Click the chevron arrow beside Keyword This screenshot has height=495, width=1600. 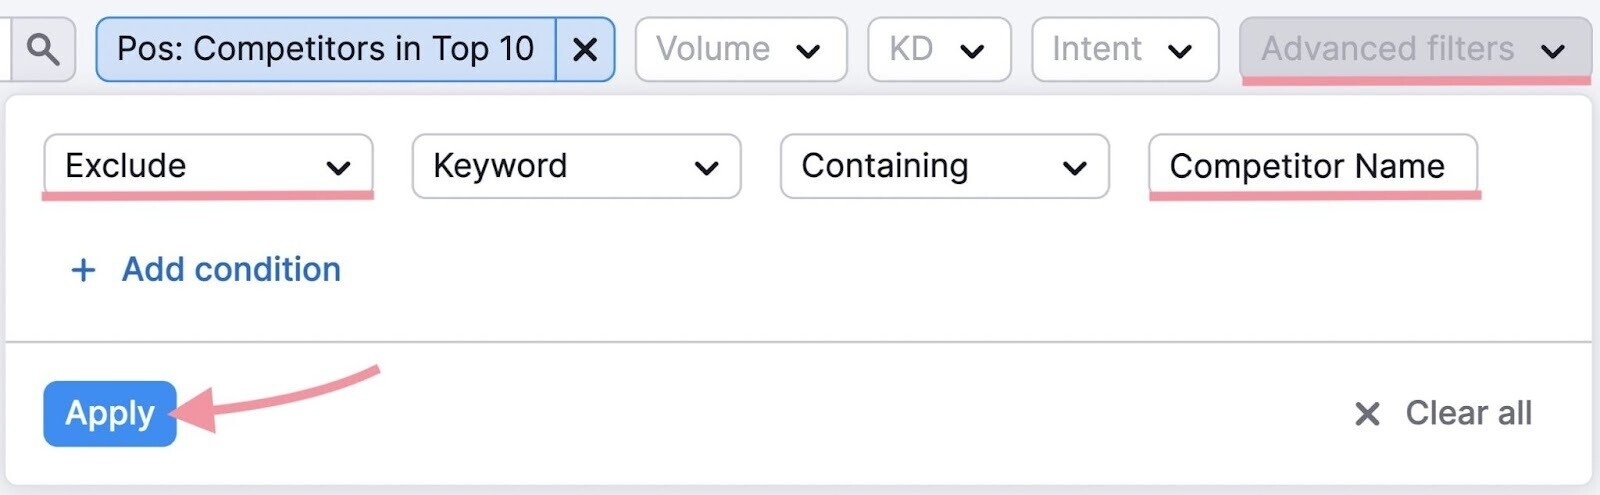point(706,168)
